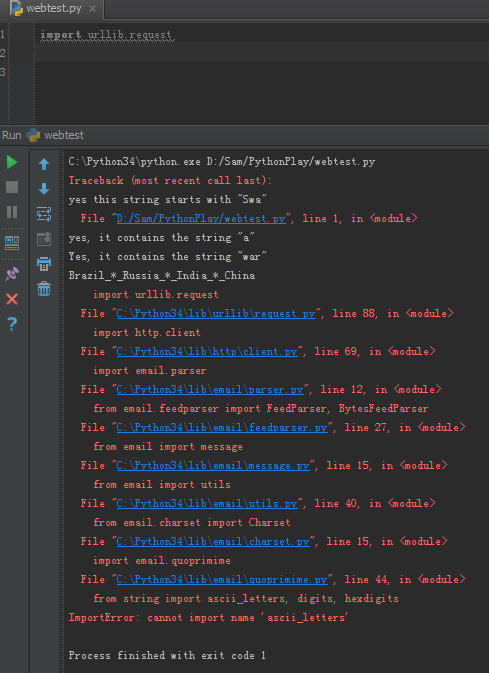The image size is (489, 673).
Task: Open the D:/Sam/PythonPlay/webtest.py link
Action: pos(201,218)
